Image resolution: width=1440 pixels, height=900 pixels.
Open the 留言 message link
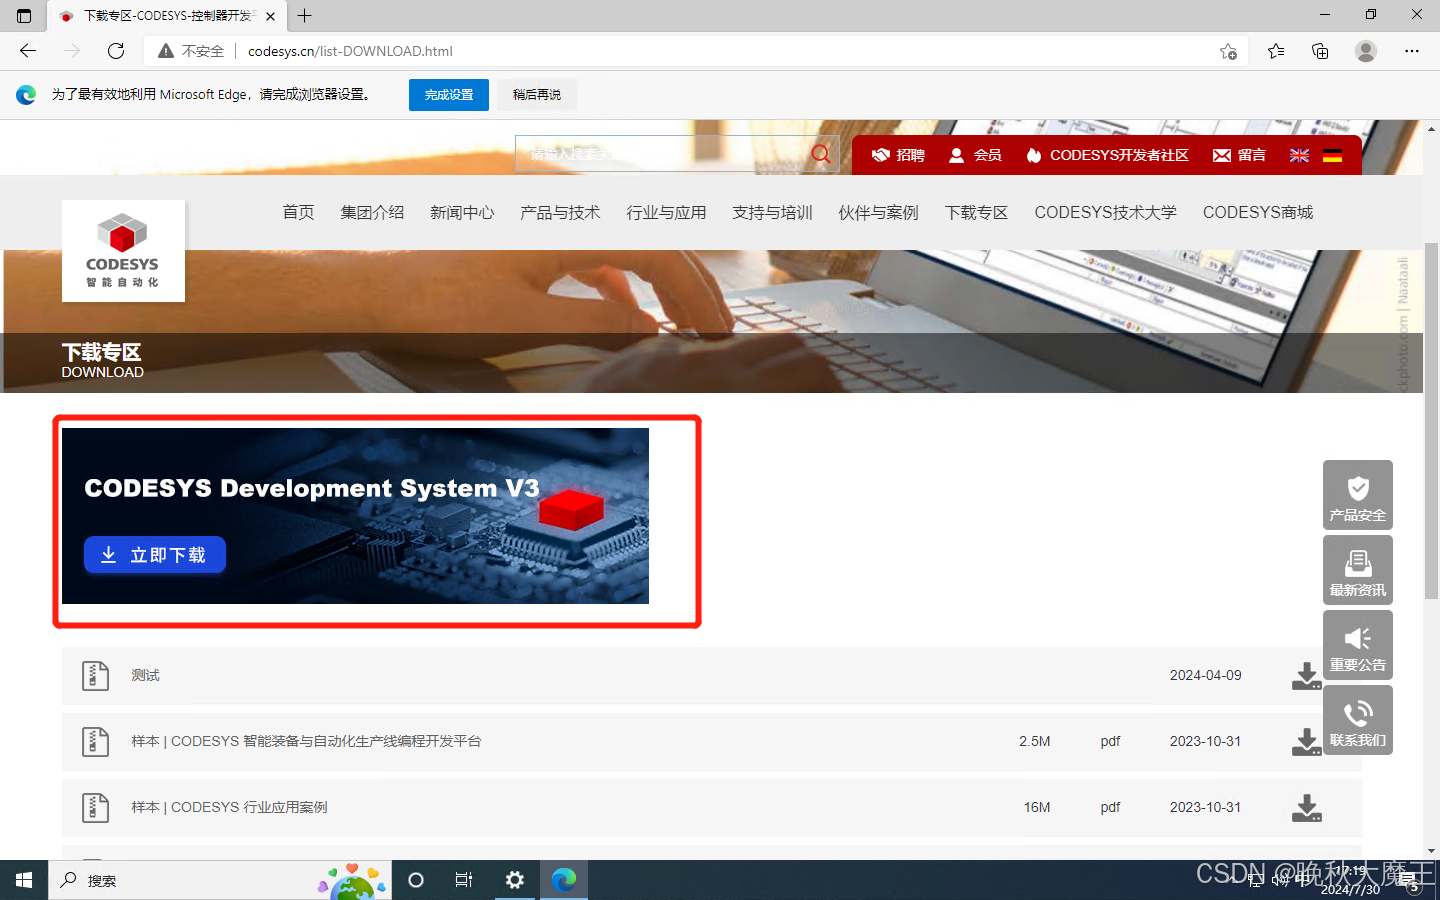pos(1239,155)
